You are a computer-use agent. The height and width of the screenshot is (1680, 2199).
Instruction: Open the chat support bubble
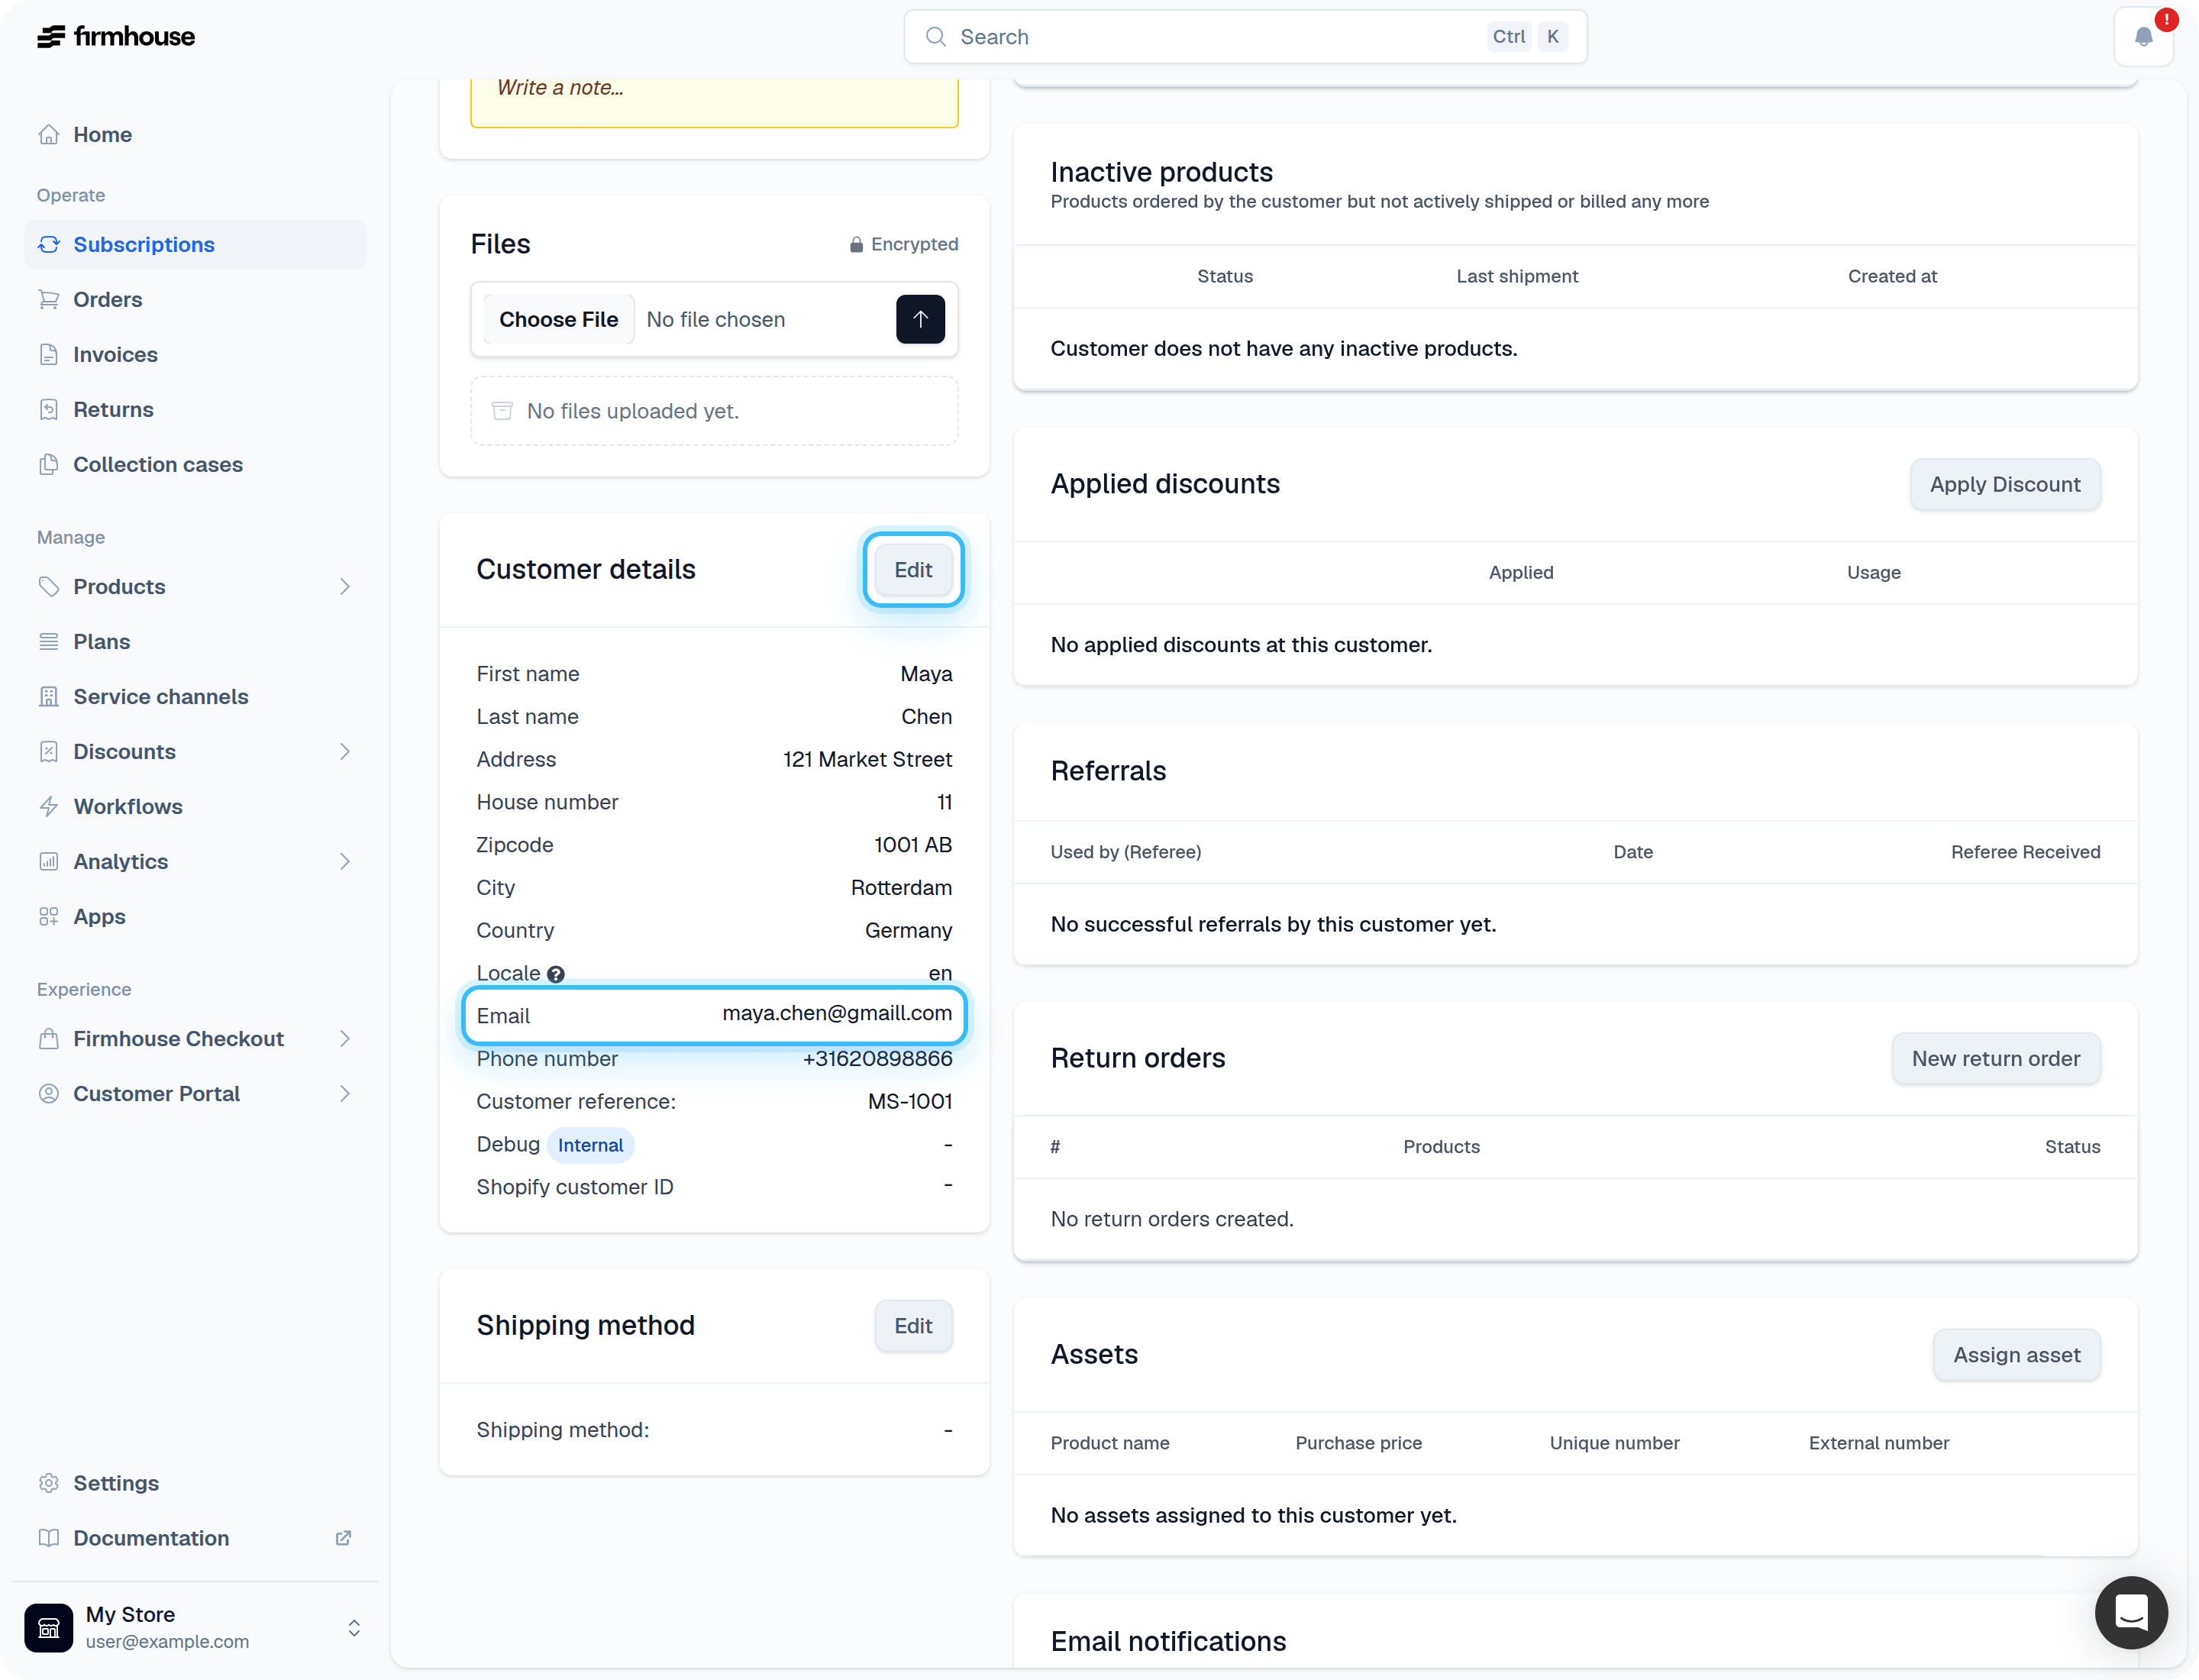(2131, 1612)
